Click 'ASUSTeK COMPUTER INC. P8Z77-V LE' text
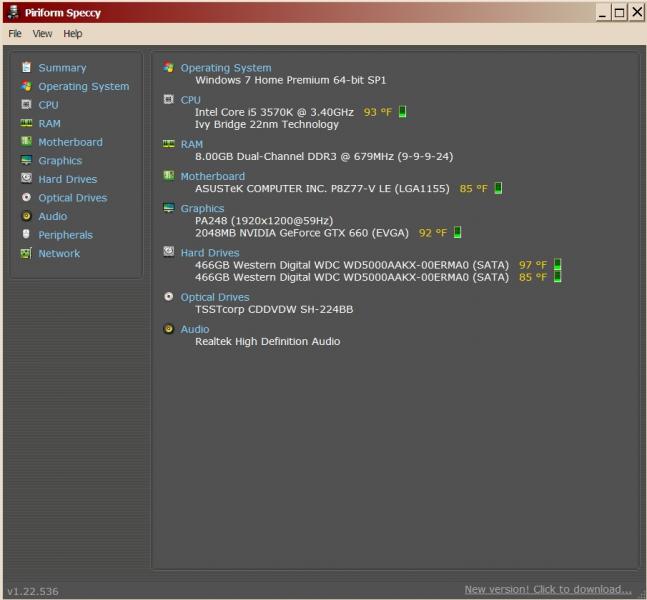 (293, 189)
